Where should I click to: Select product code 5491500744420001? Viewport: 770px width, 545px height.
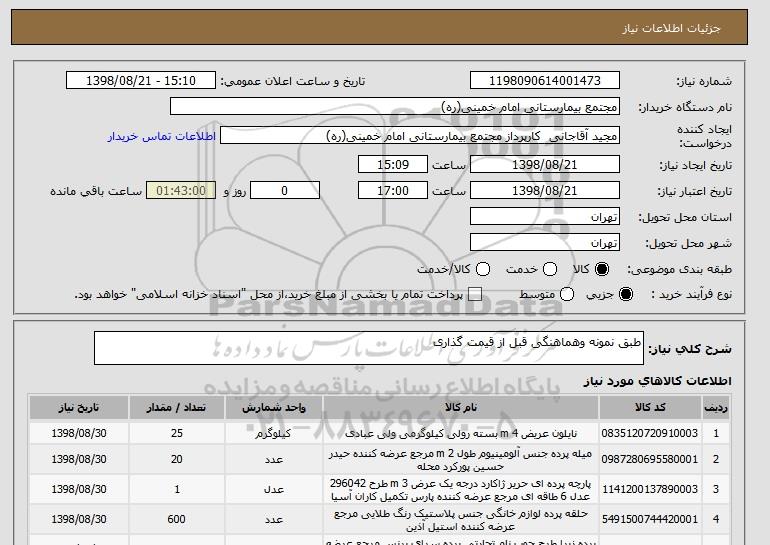[x=650, y=519]
